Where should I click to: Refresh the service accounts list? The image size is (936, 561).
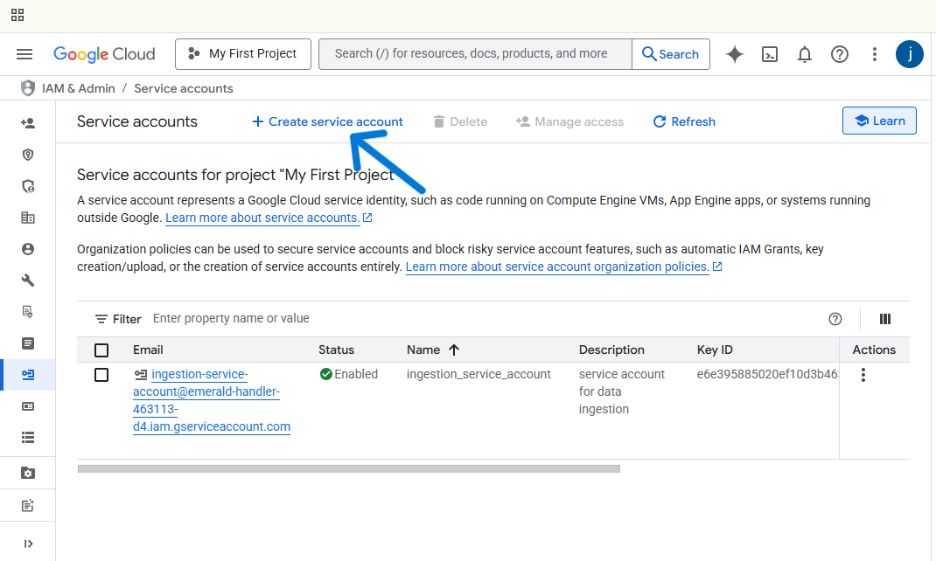[684, 122]
